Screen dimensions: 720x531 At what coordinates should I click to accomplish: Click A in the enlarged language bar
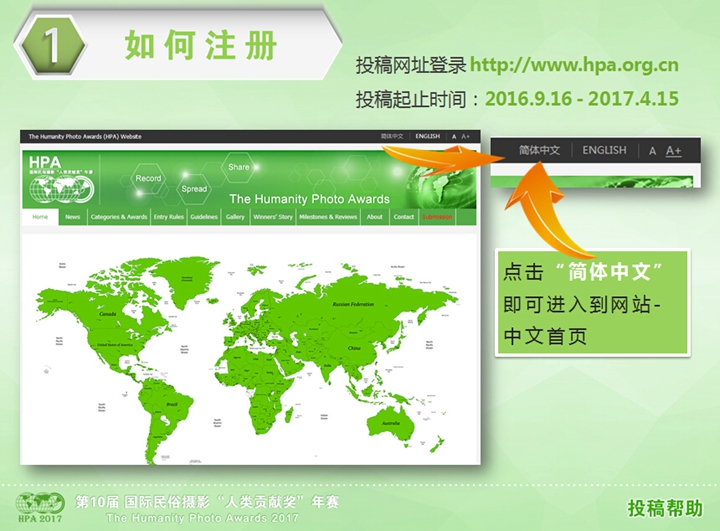tap(652, 151)
